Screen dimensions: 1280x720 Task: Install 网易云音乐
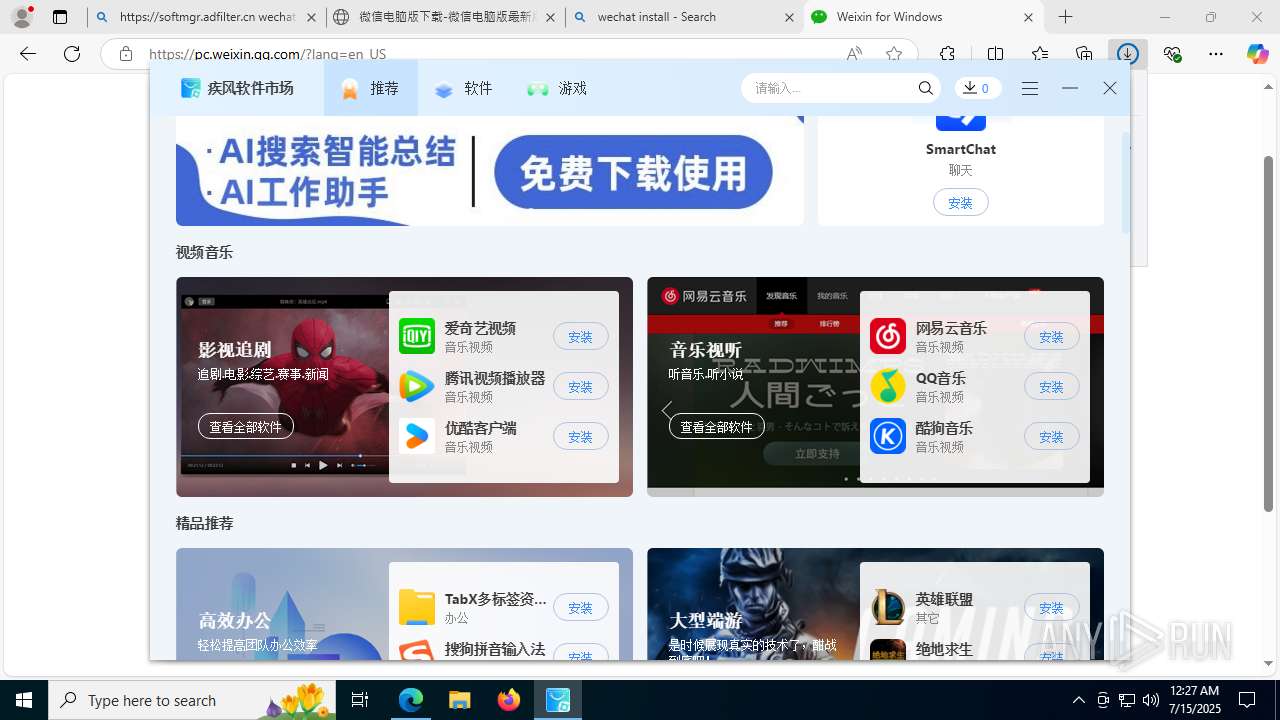click(x=1052, y=337)
